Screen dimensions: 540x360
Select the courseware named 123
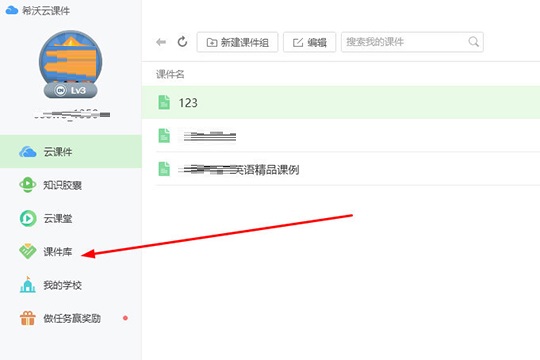coord(341,102)
